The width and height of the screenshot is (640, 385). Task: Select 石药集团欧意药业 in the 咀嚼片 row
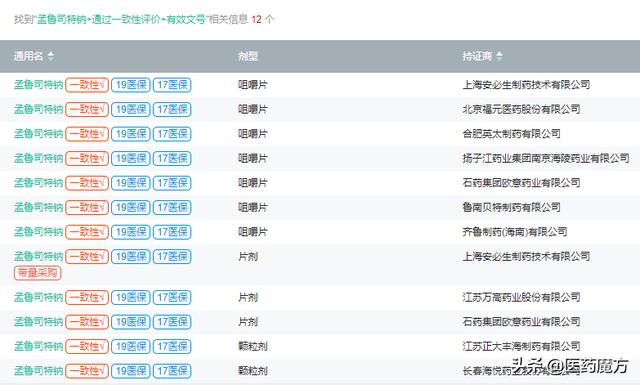(521, 183)
